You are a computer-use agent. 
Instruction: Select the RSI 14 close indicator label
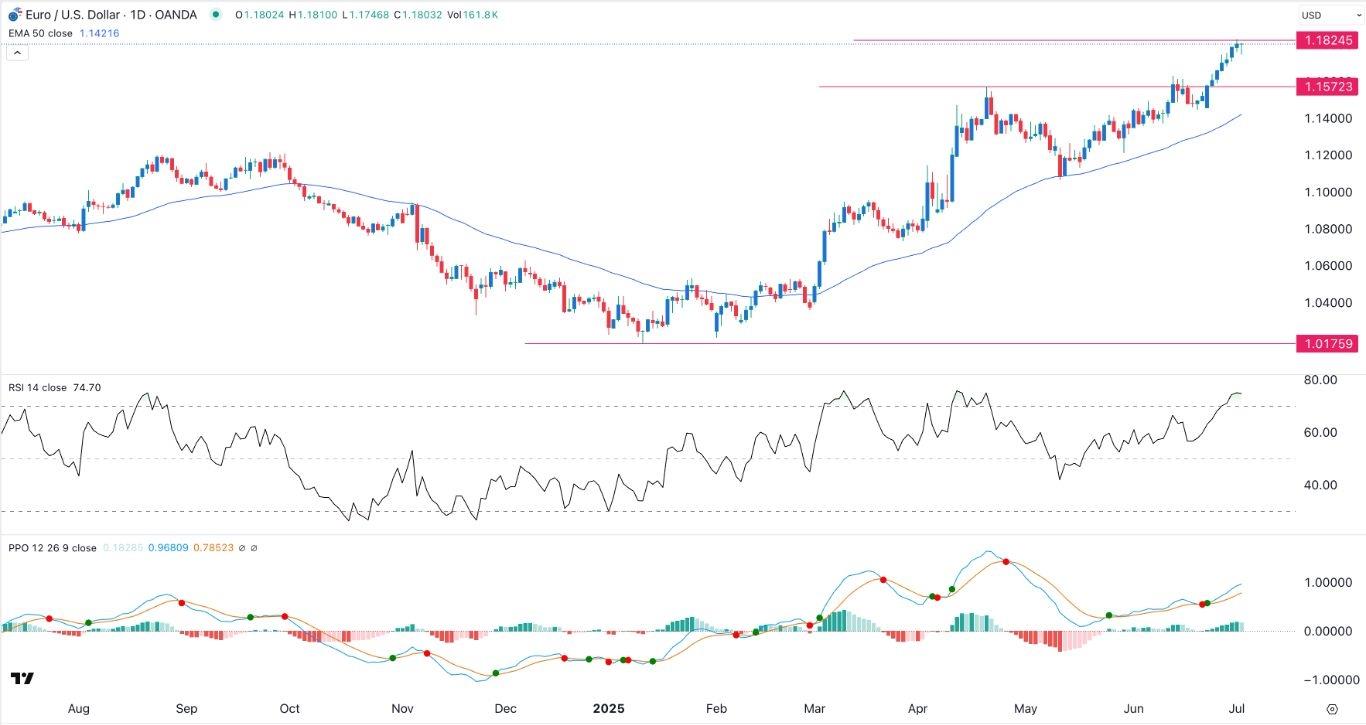(37, 388)
